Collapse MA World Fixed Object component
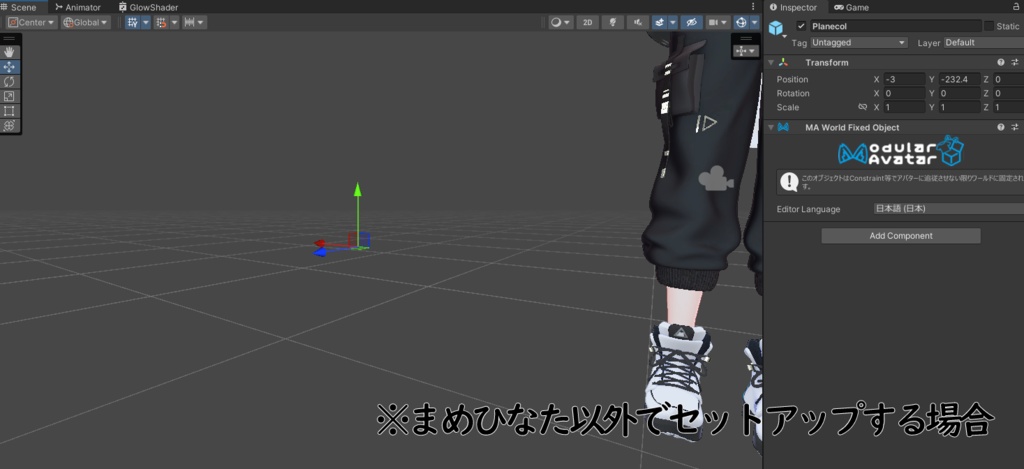1024x469 pixels. pos(771,127)
